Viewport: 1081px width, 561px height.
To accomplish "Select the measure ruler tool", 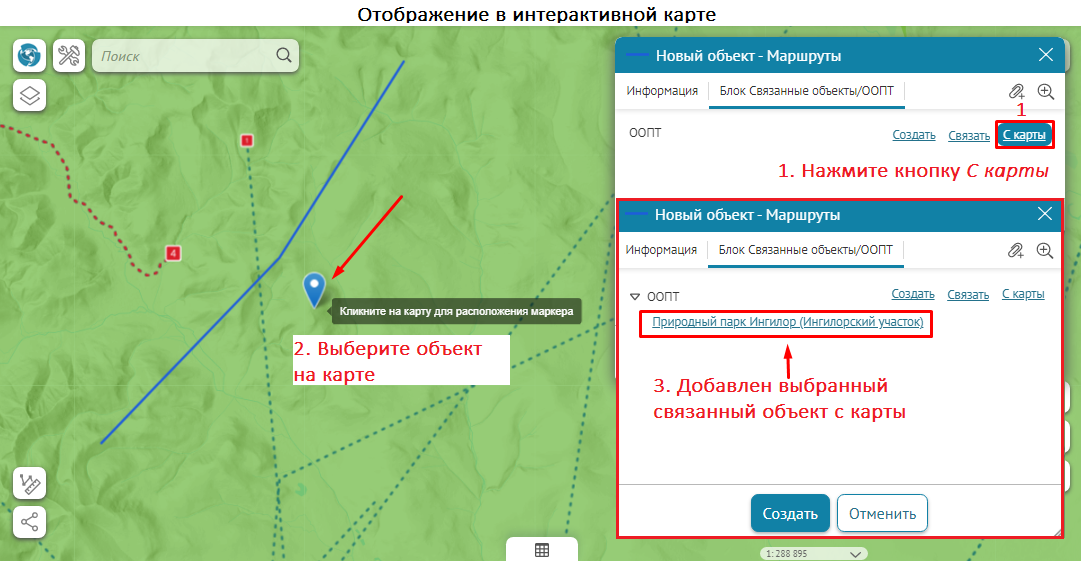I will (29, 484).
